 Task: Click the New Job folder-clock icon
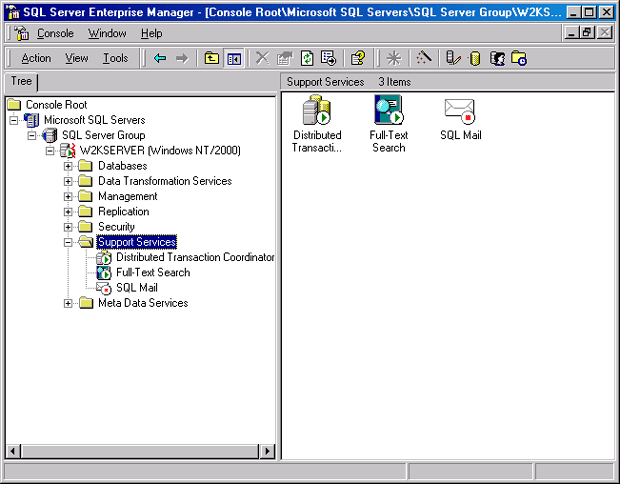[x=519, y=59]
